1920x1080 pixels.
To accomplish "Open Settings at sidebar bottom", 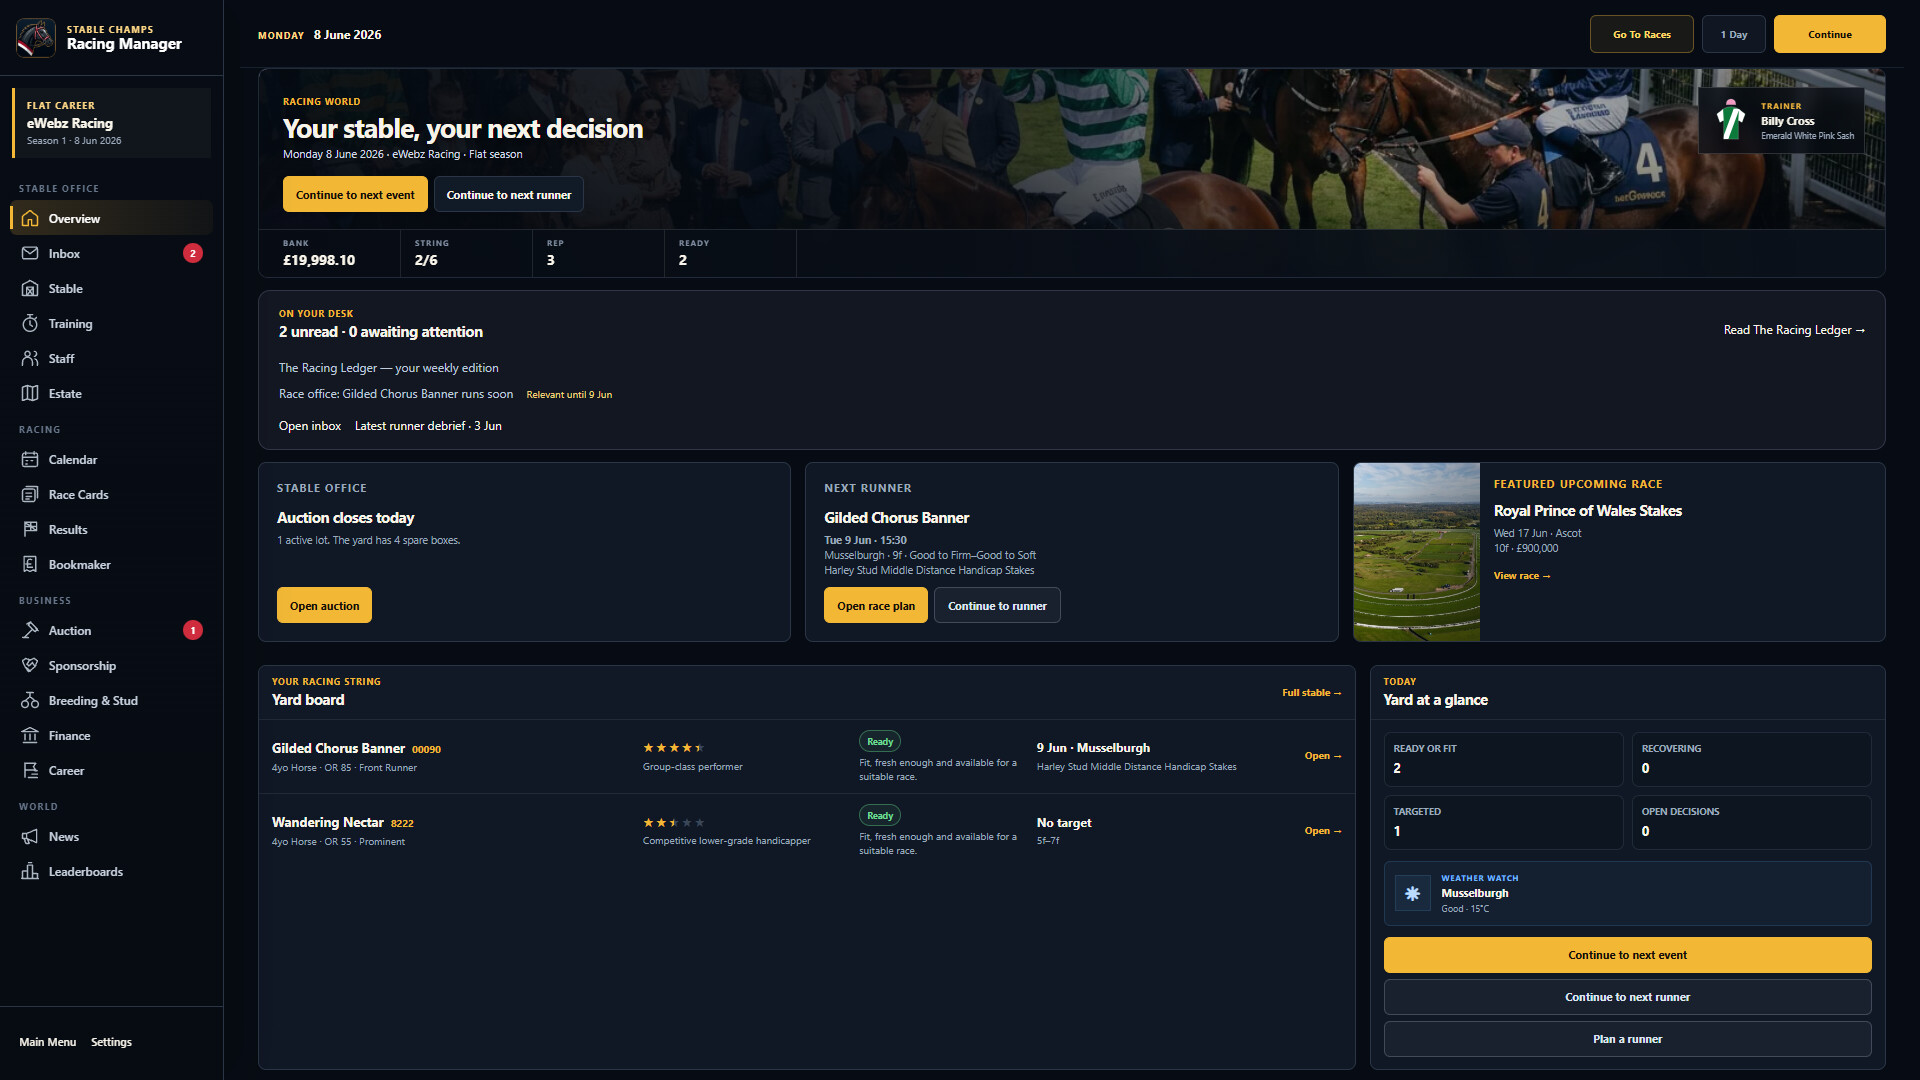I will pyautogui.click(x=111, y=1042).
